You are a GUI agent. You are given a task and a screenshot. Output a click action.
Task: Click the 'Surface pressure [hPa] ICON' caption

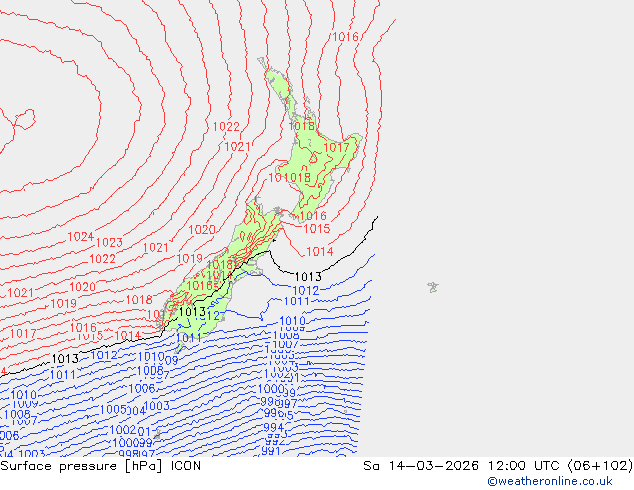point(101,466)
